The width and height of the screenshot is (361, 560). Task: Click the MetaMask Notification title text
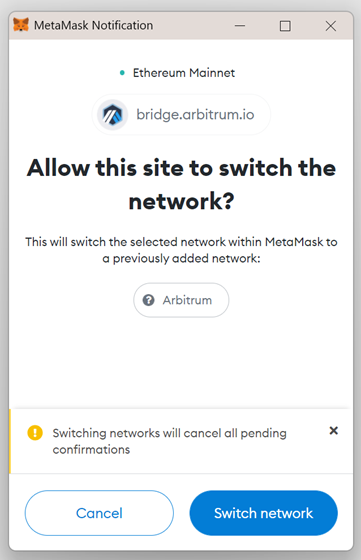click(94, 25)
